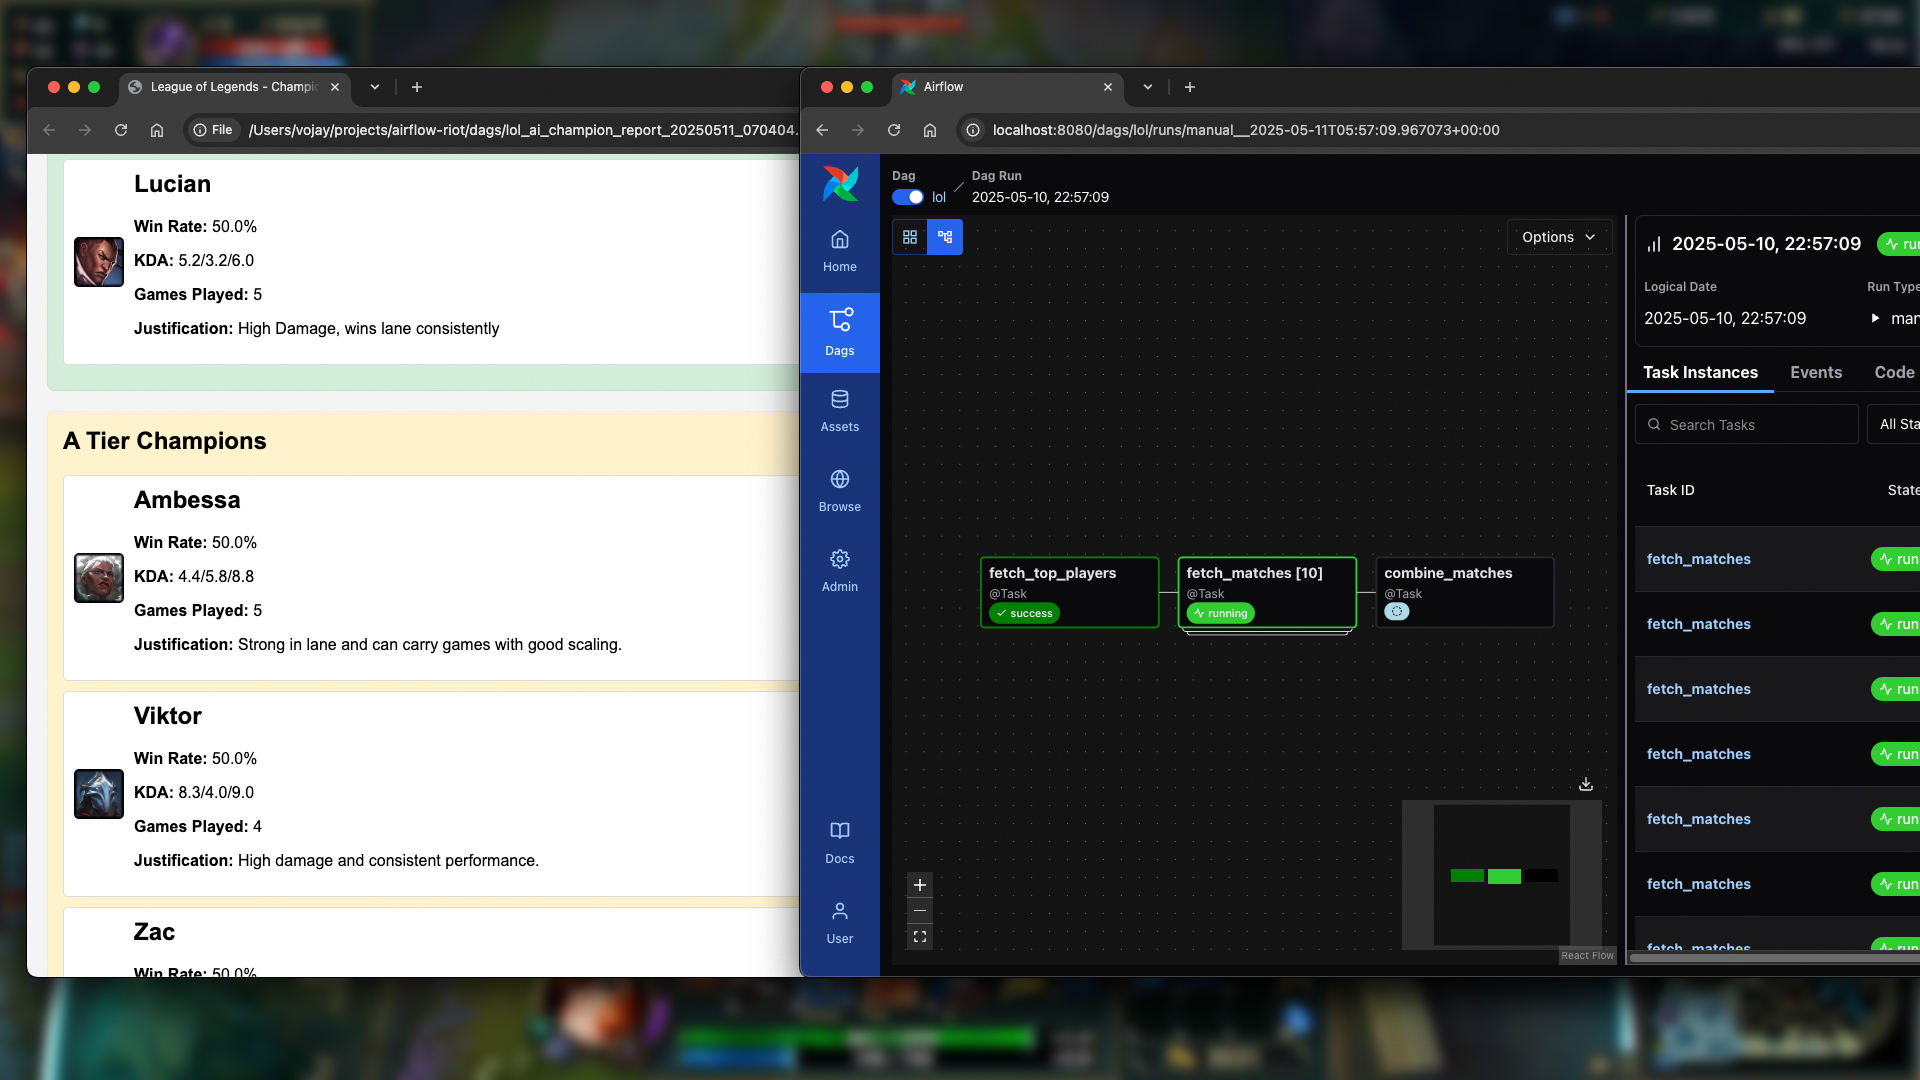Expand the manual run type details
This screenshot has width=1920, height=1080.
tap(1876, 318)
